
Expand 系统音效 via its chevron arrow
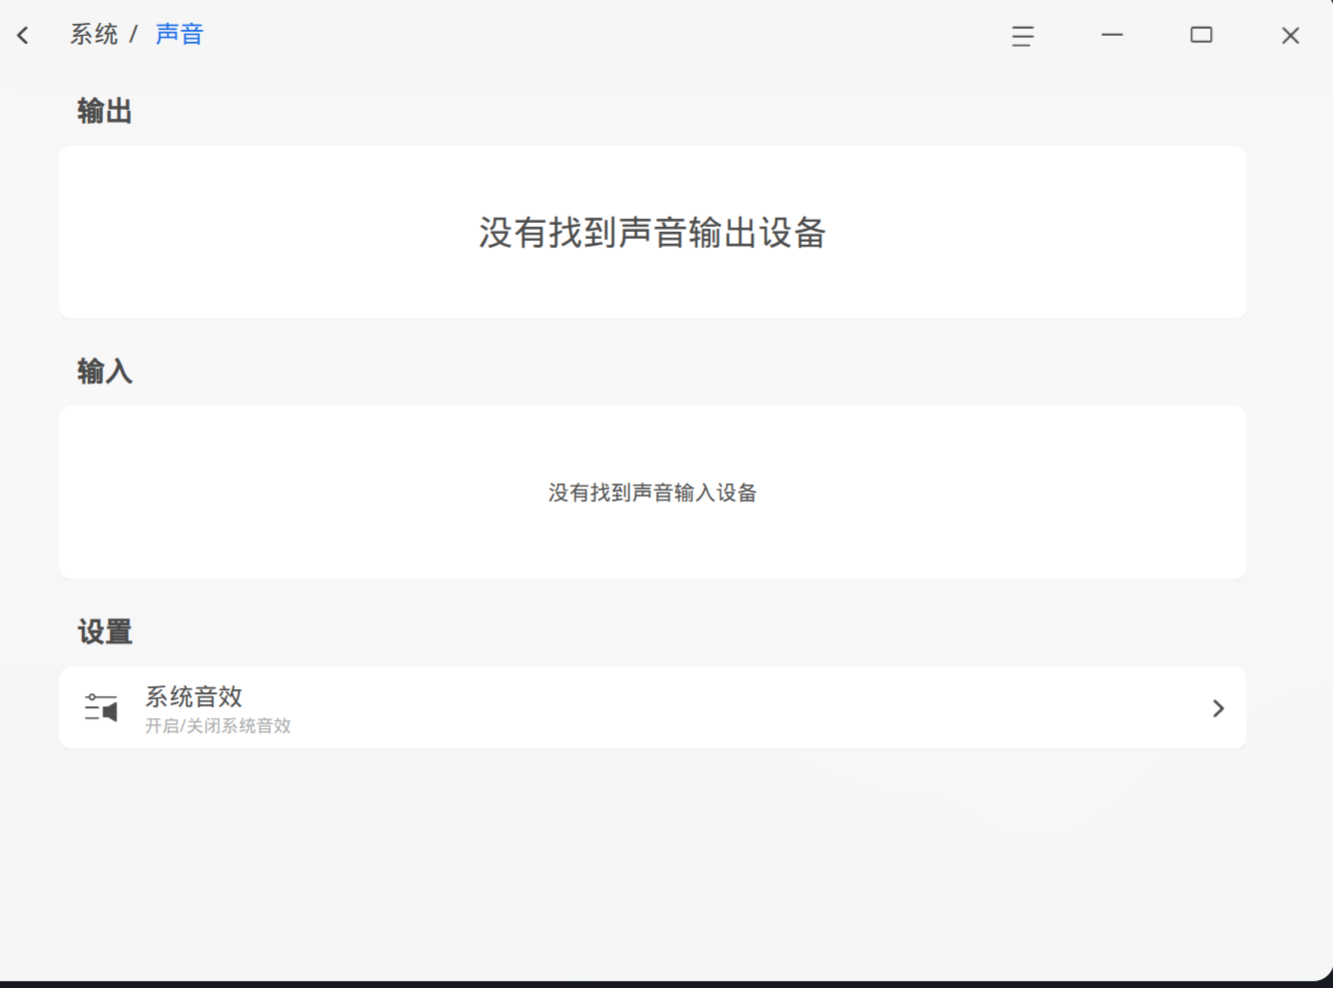[1218, 708]
